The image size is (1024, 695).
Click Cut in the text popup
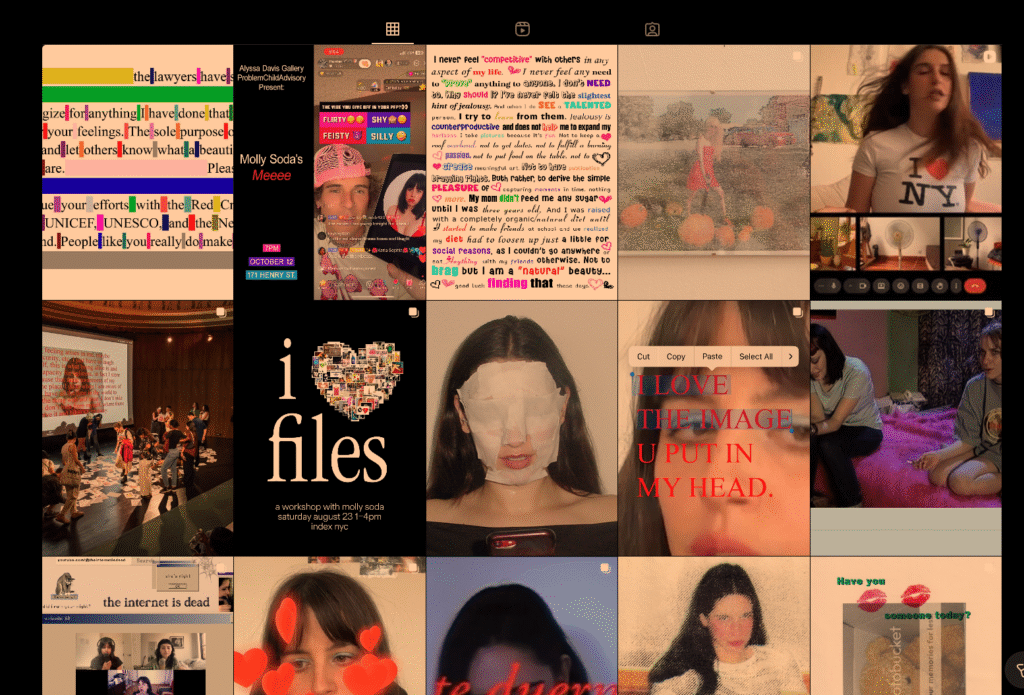pos(643,356)
